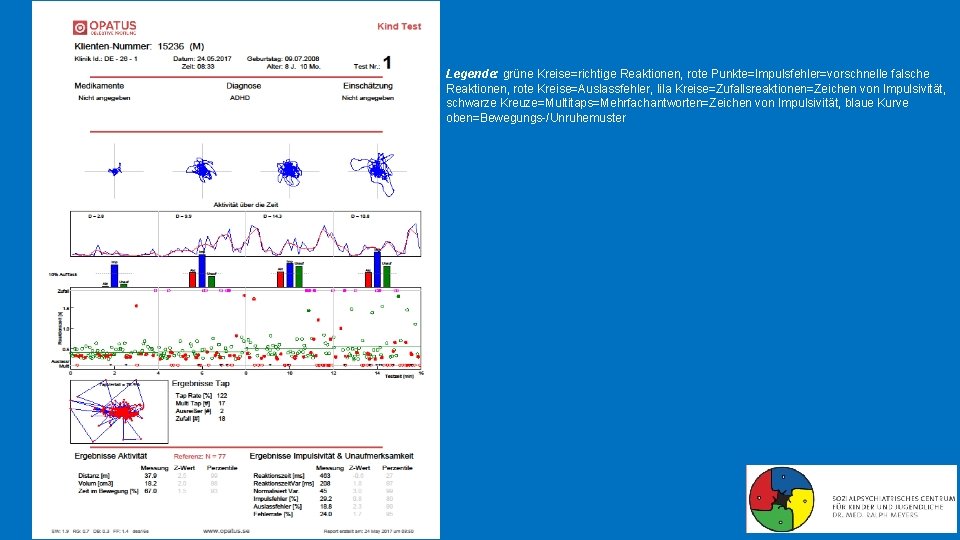
Task: Click the 'Kind Test' heading
Action: [x=399, y=26]
